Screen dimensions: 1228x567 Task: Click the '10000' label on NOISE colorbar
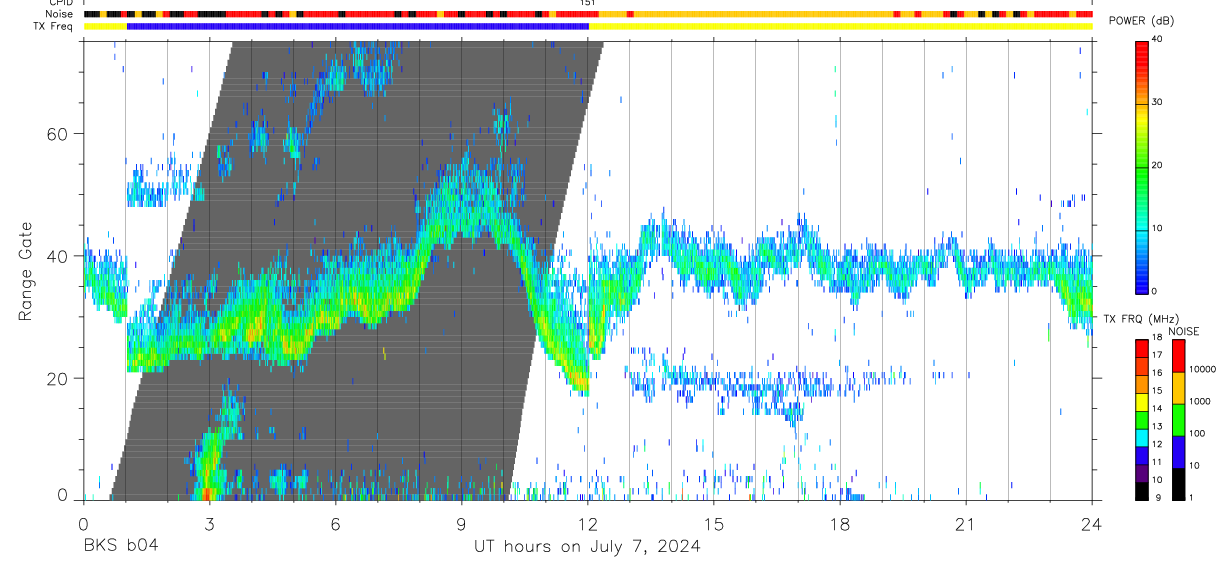[x=1203, y=369]
